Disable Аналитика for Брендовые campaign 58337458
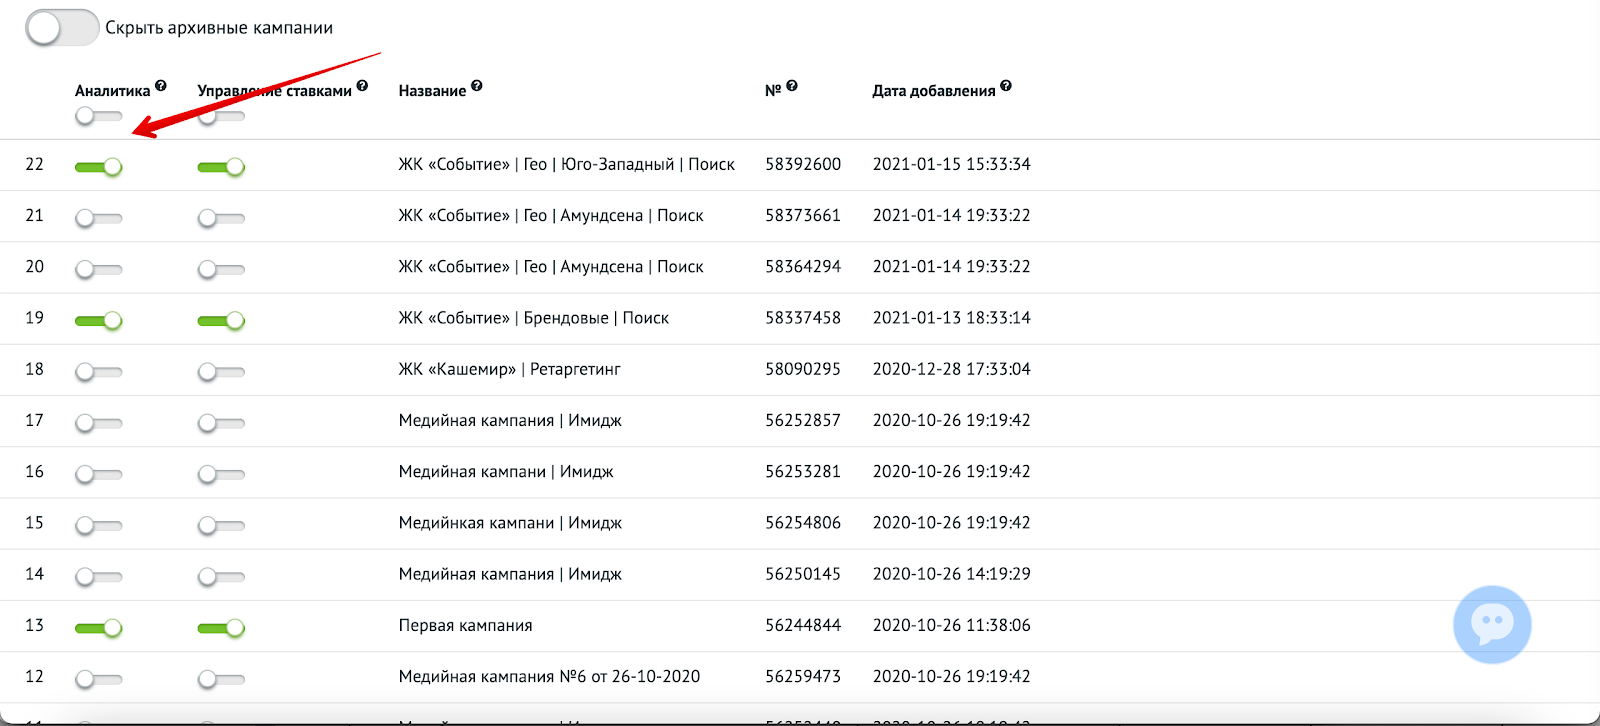The image size is (1600, 726). (x=98, y=320)
